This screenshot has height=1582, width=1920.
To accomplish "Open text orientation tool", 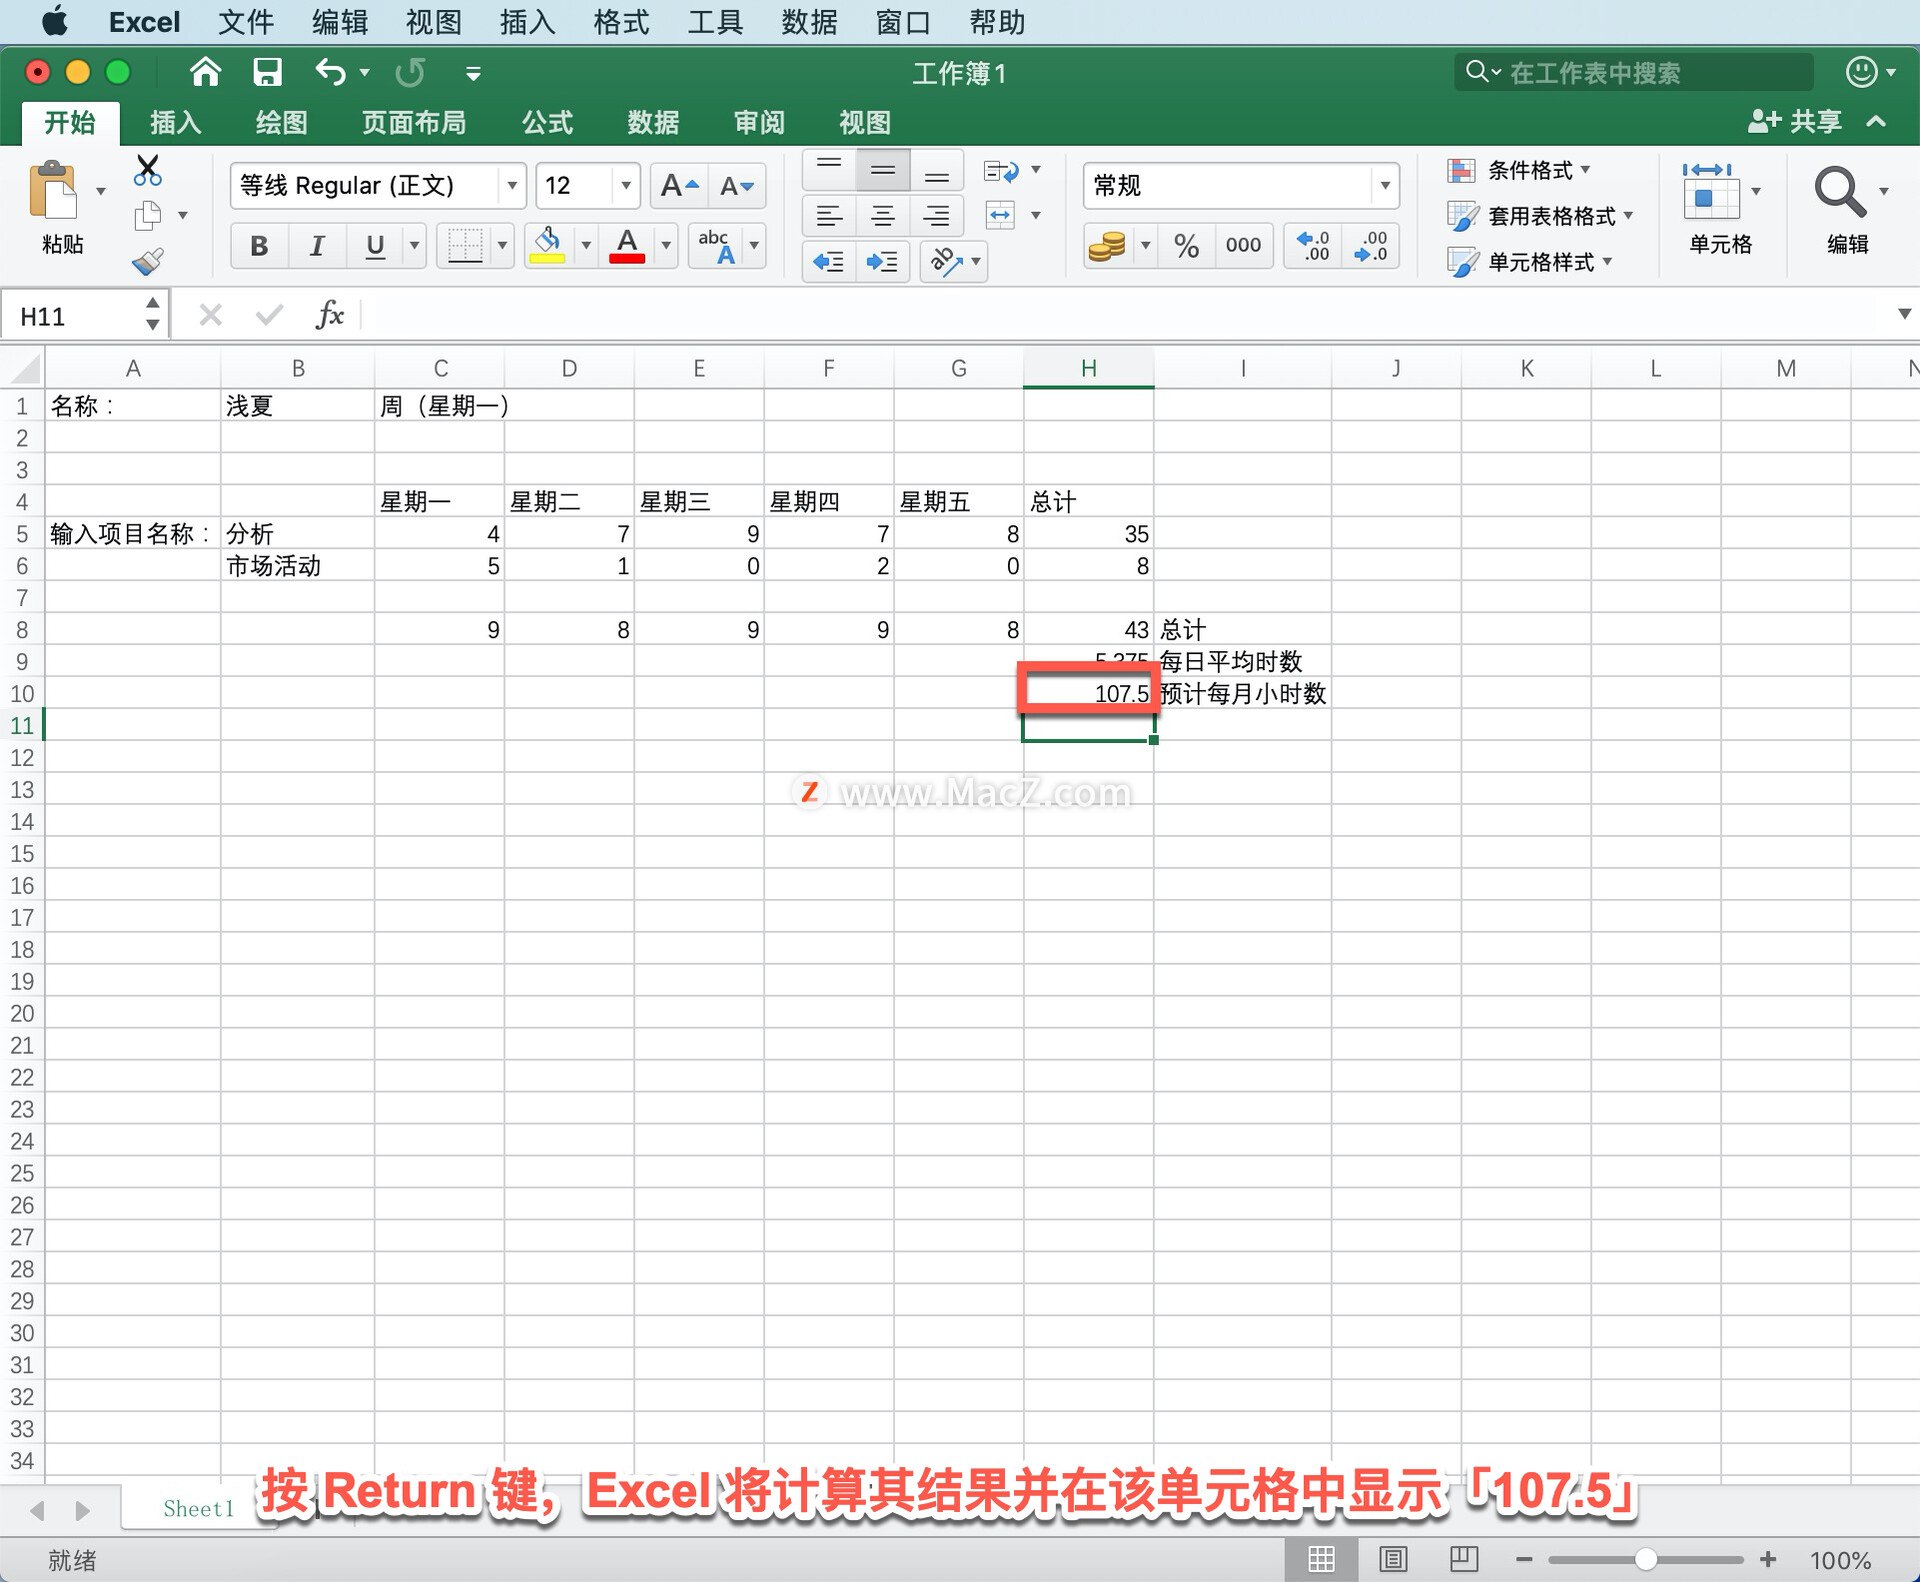I will [x=945, y=262].
